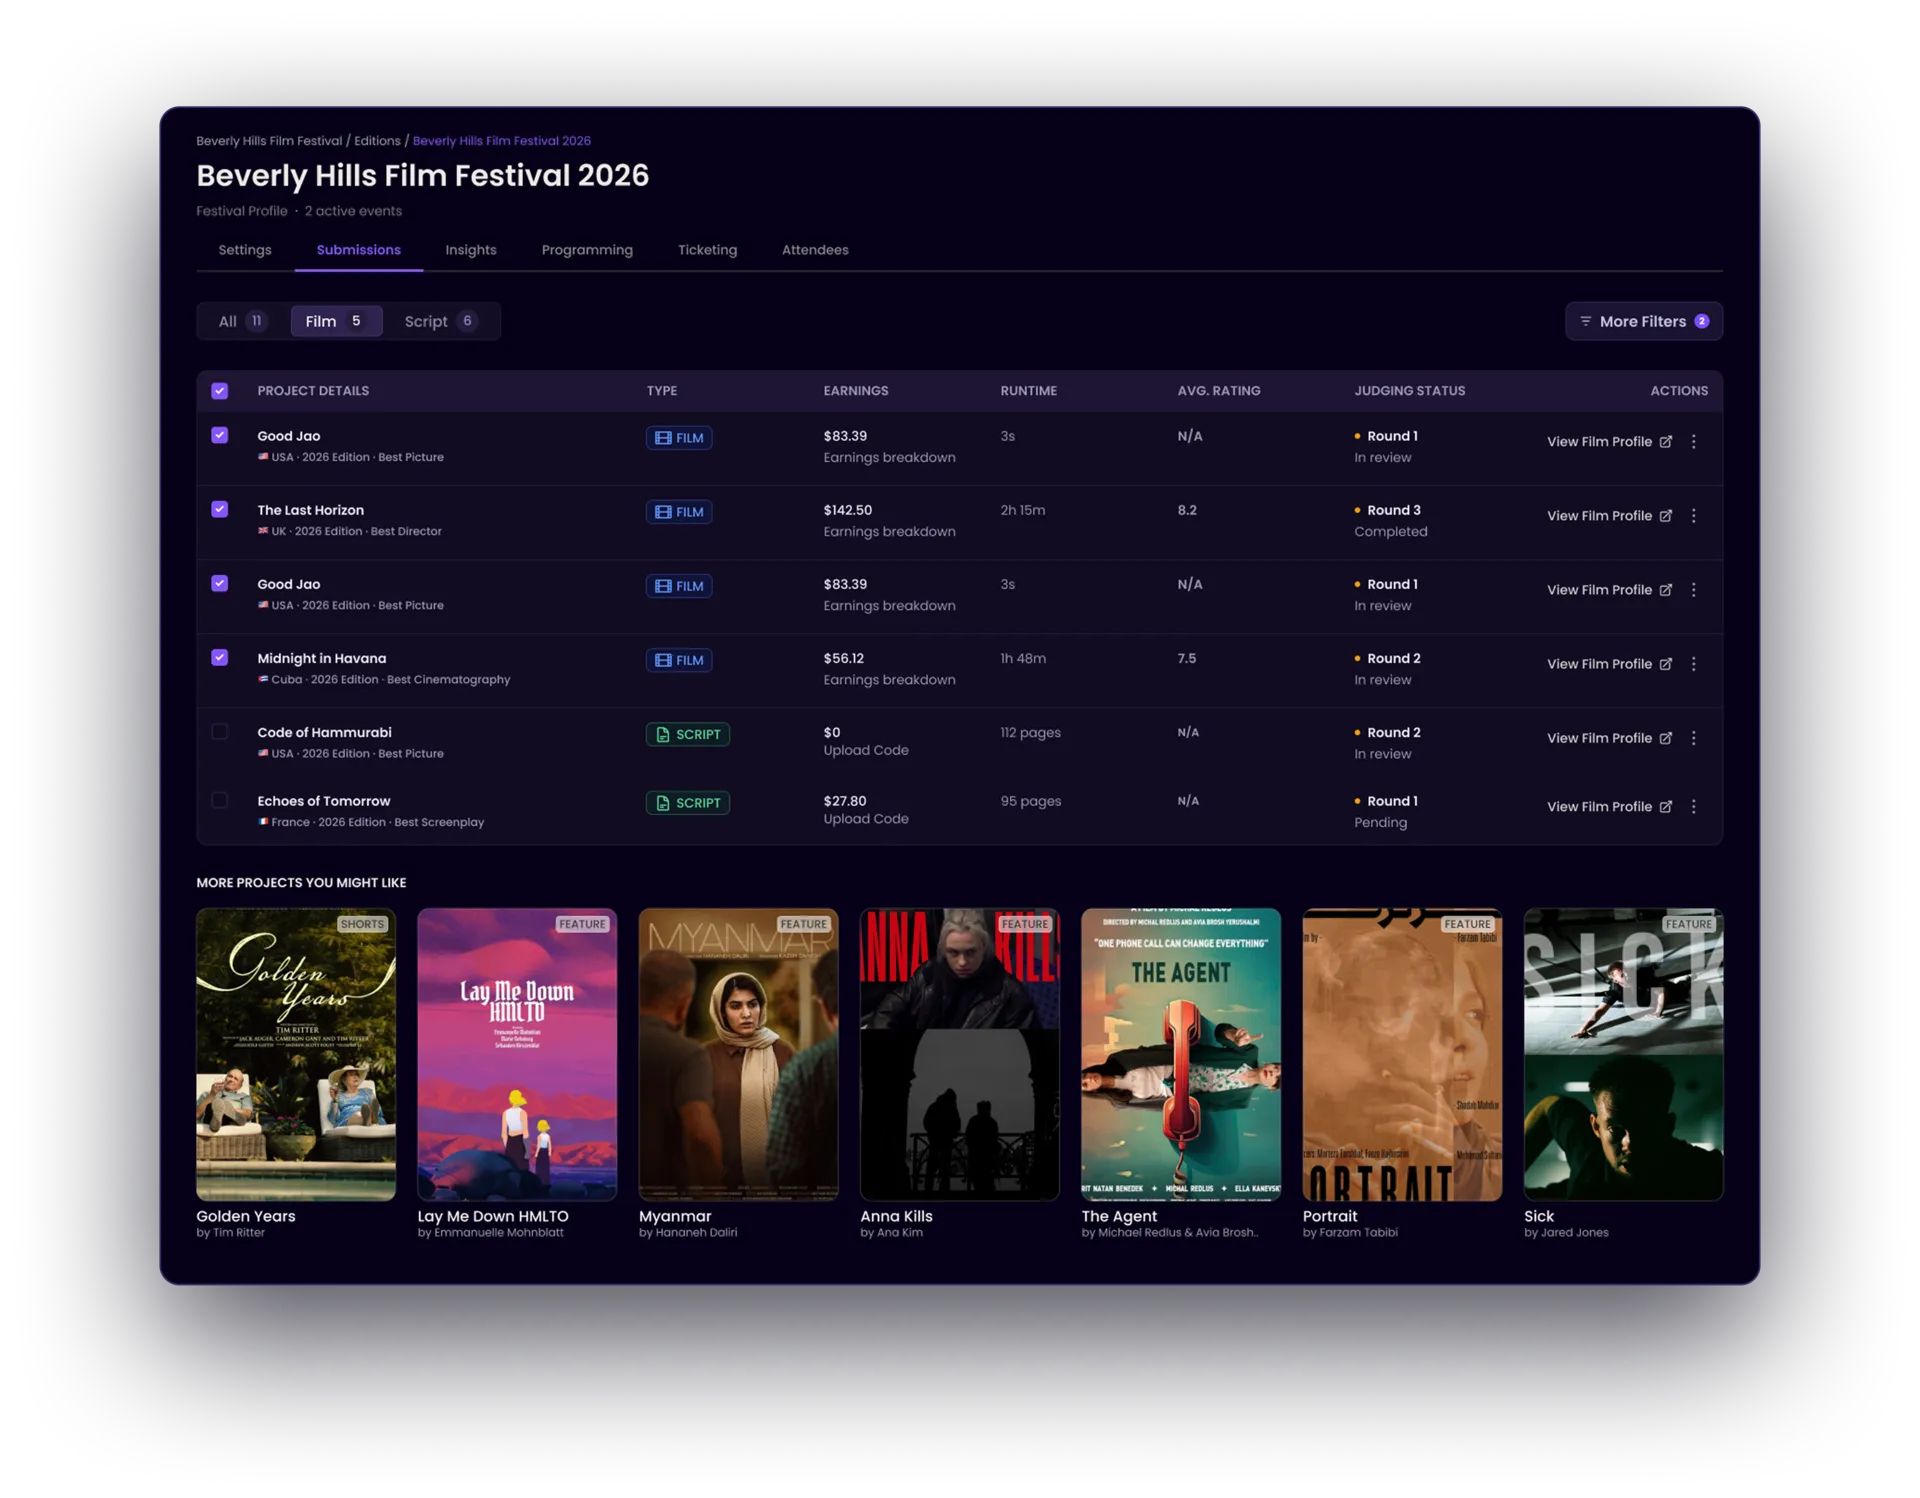Open the kebab menu for The Last Horizon
Image resolution: width=1920 pixels, height=1498 pixels.
1693,516
